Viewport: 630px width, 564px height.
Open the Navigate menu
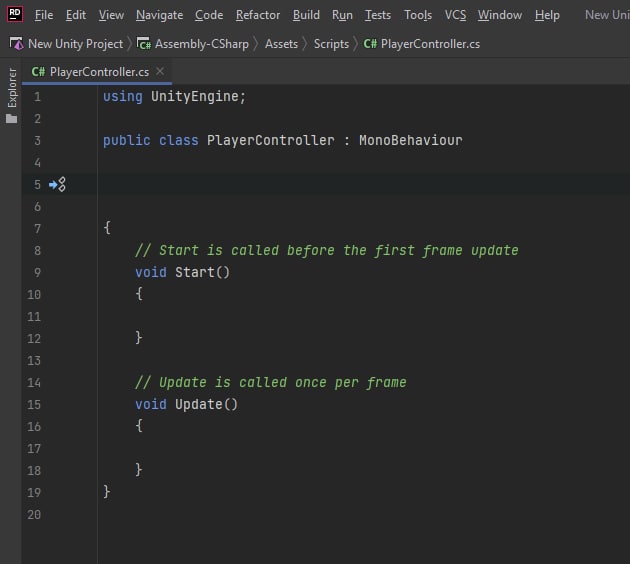click(x=160, y=15)
